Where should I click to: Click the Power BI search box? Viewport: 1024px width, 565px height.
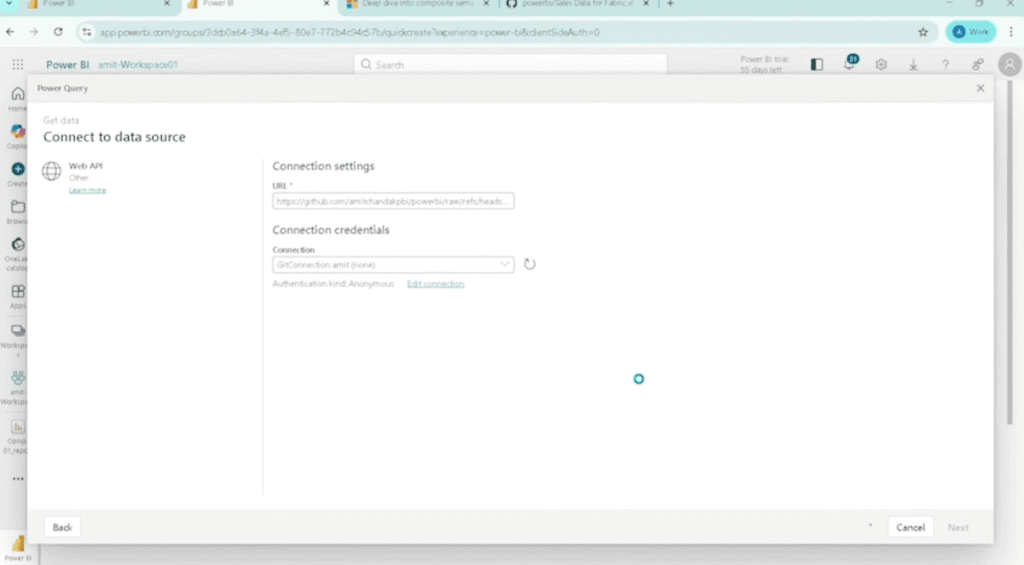coord(510,65)
